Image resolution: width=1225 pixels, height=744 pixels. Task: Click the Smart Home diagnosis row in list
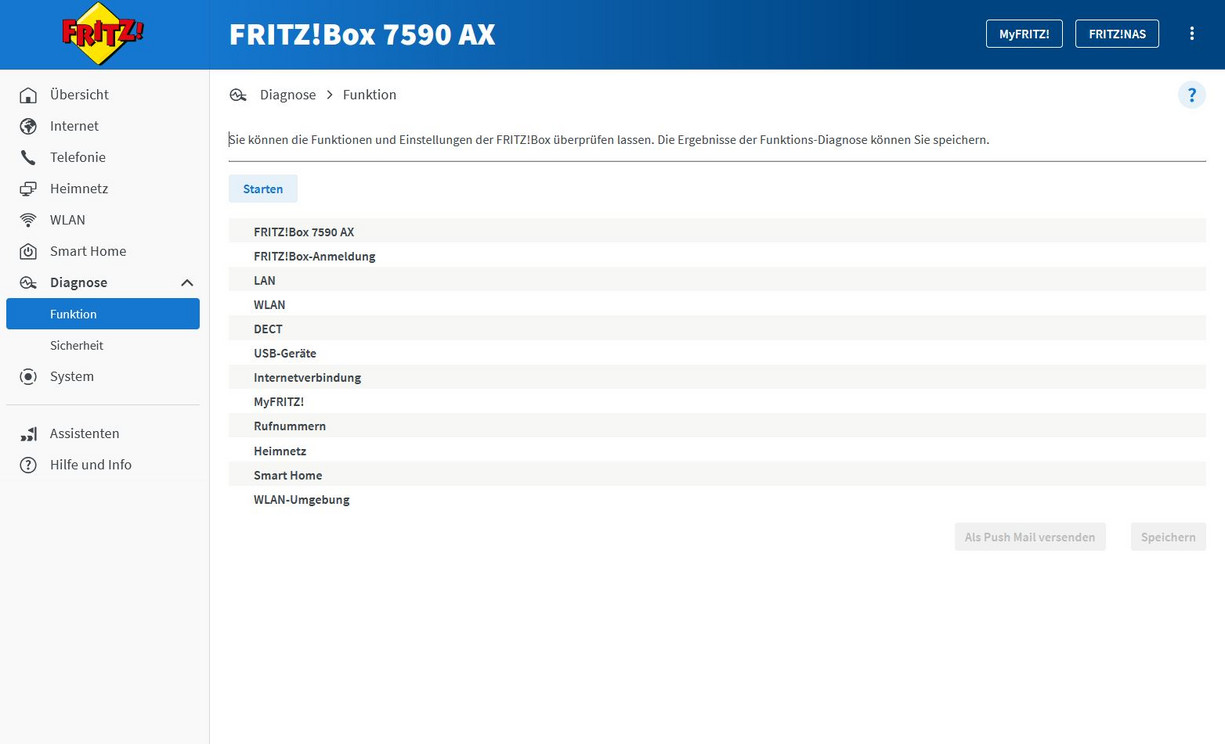pyautogui.click(x=717, y=475)
